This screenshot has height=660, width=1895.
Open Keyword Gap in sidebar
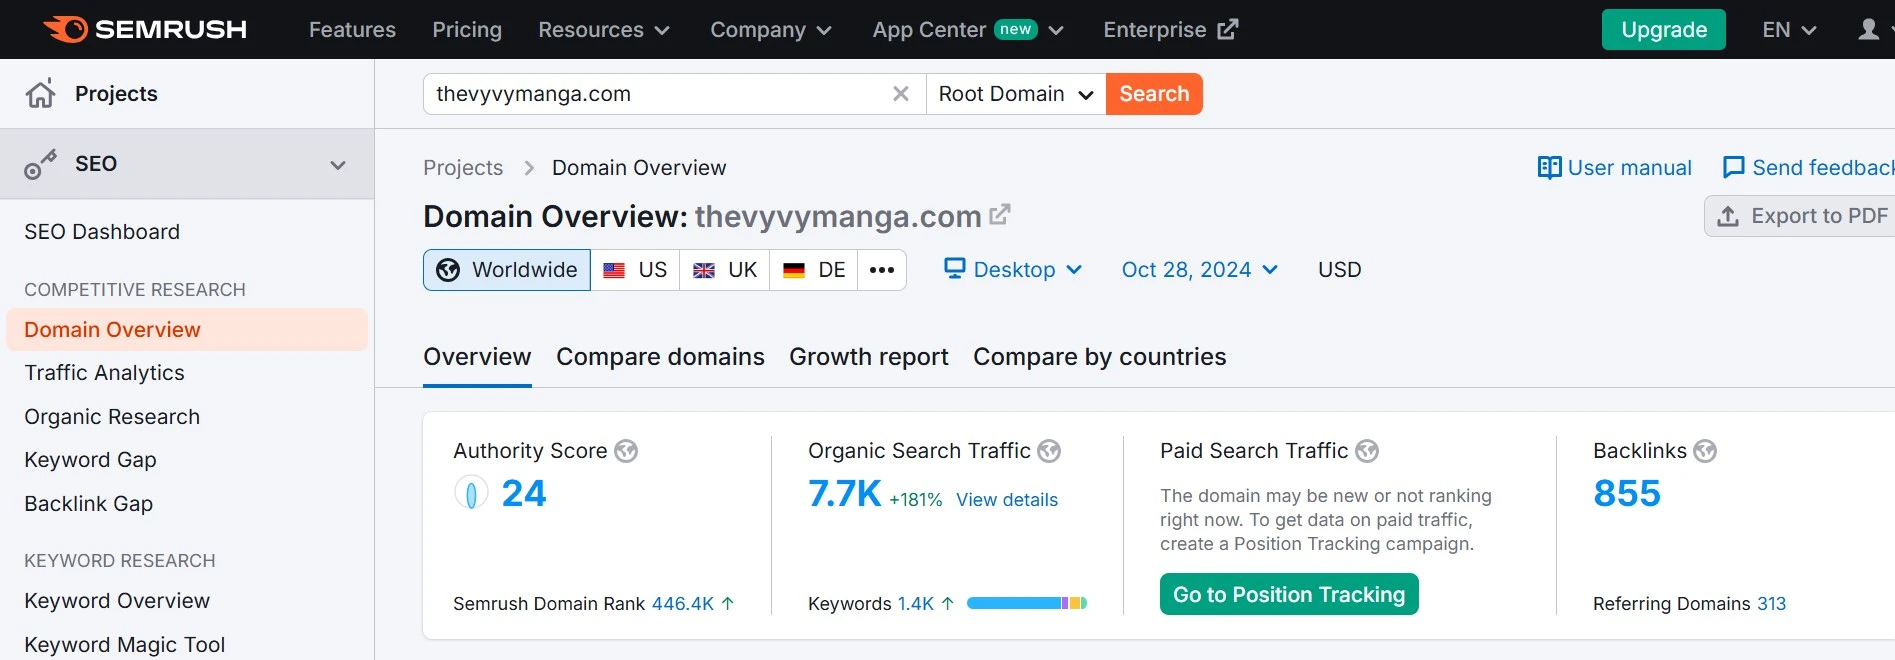pos(90,460)
